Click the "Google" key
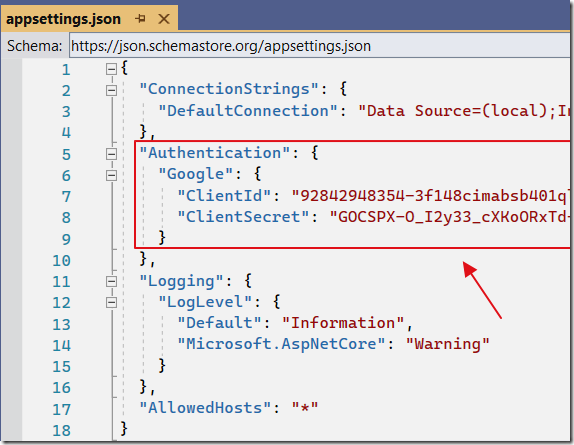Image resolution: width=574 pixels, height=445 pixels. 195,174
